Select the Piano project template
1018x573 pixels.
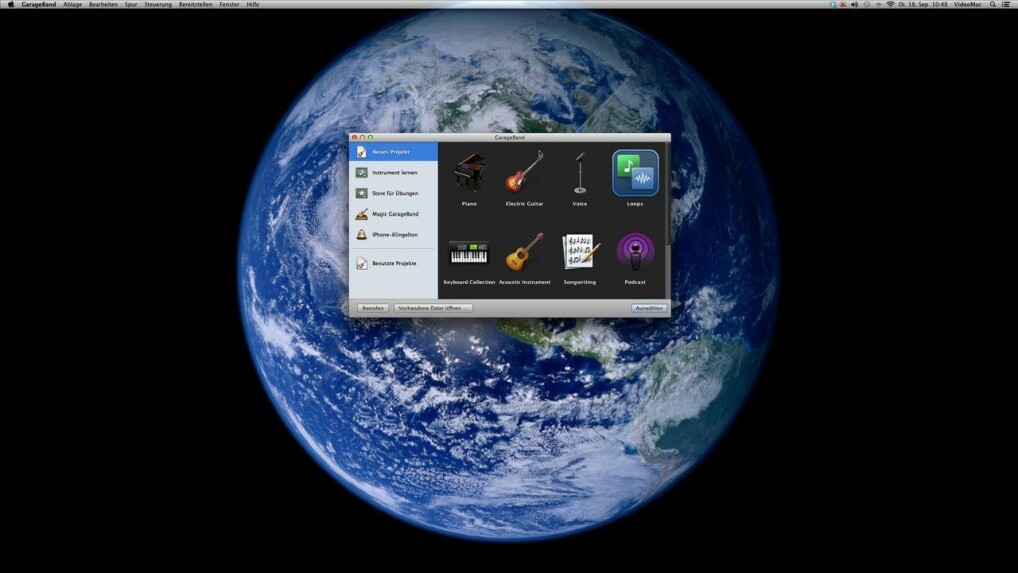tap(469, 174)
